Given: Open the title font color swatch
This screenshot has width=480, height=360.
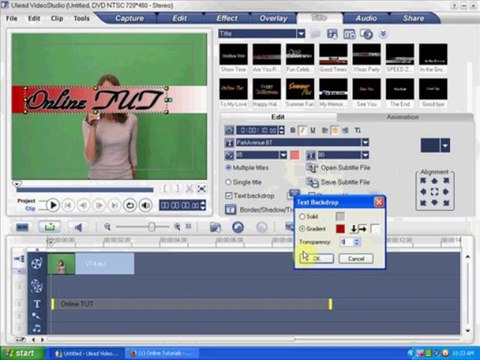Looking at the screenshot, I should point(295,155).
